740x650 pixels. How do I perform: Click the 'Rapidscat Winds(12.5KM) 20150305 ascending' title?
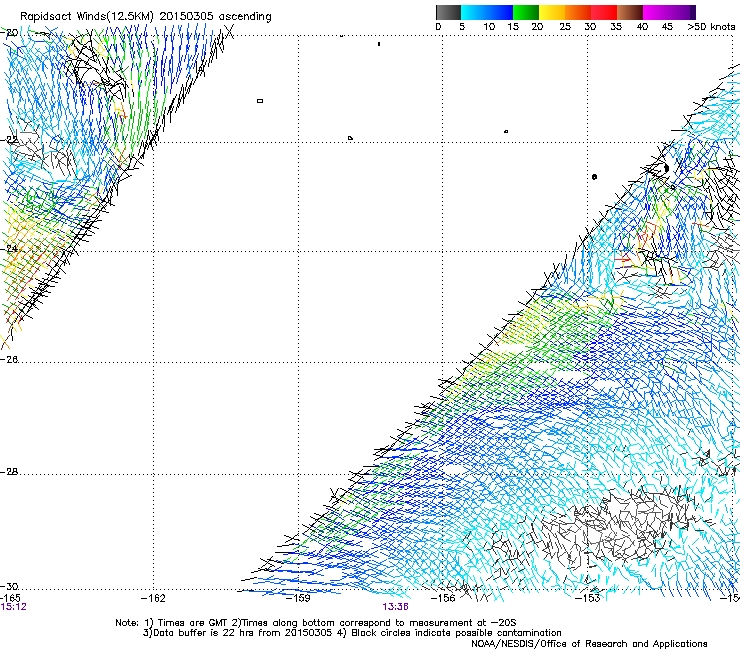point(146,17)
